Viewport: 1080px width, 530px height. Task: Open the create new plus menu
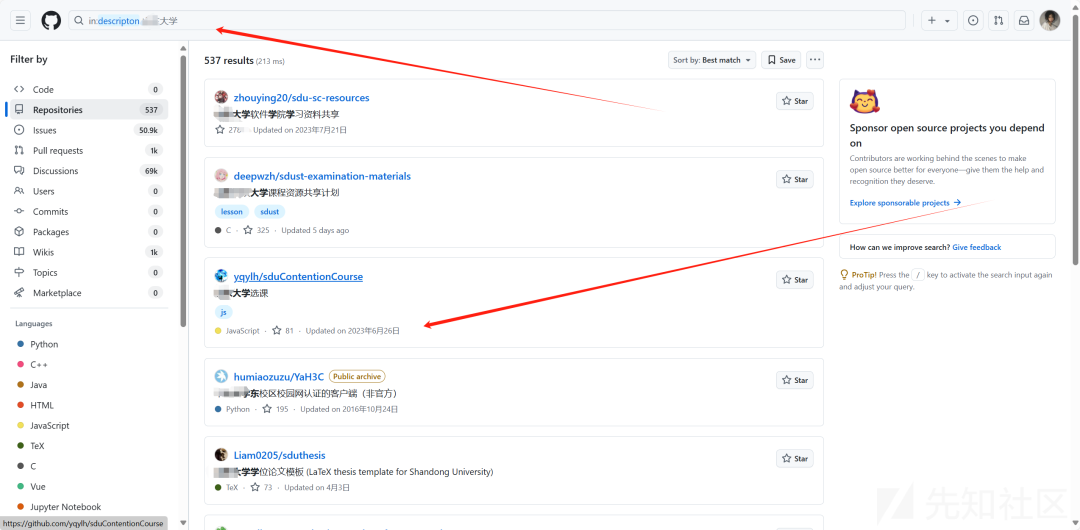(939, 21)
